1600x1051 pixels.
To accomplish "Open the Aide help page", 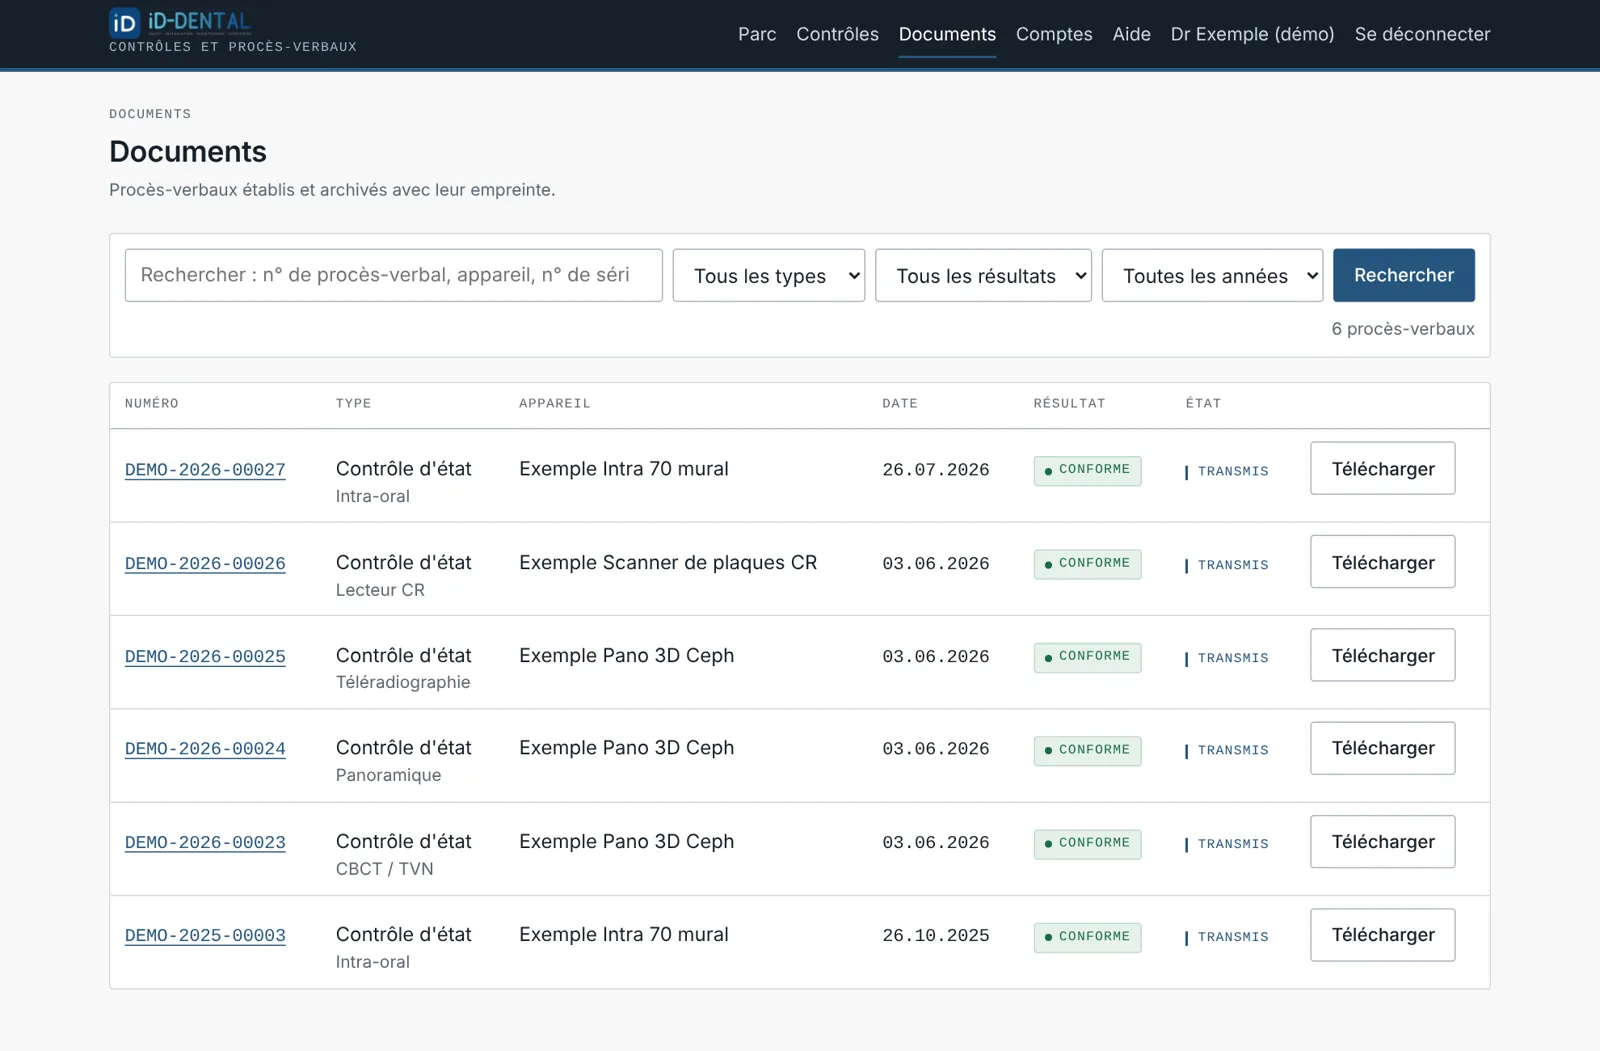I will (x=1131, y=34).
